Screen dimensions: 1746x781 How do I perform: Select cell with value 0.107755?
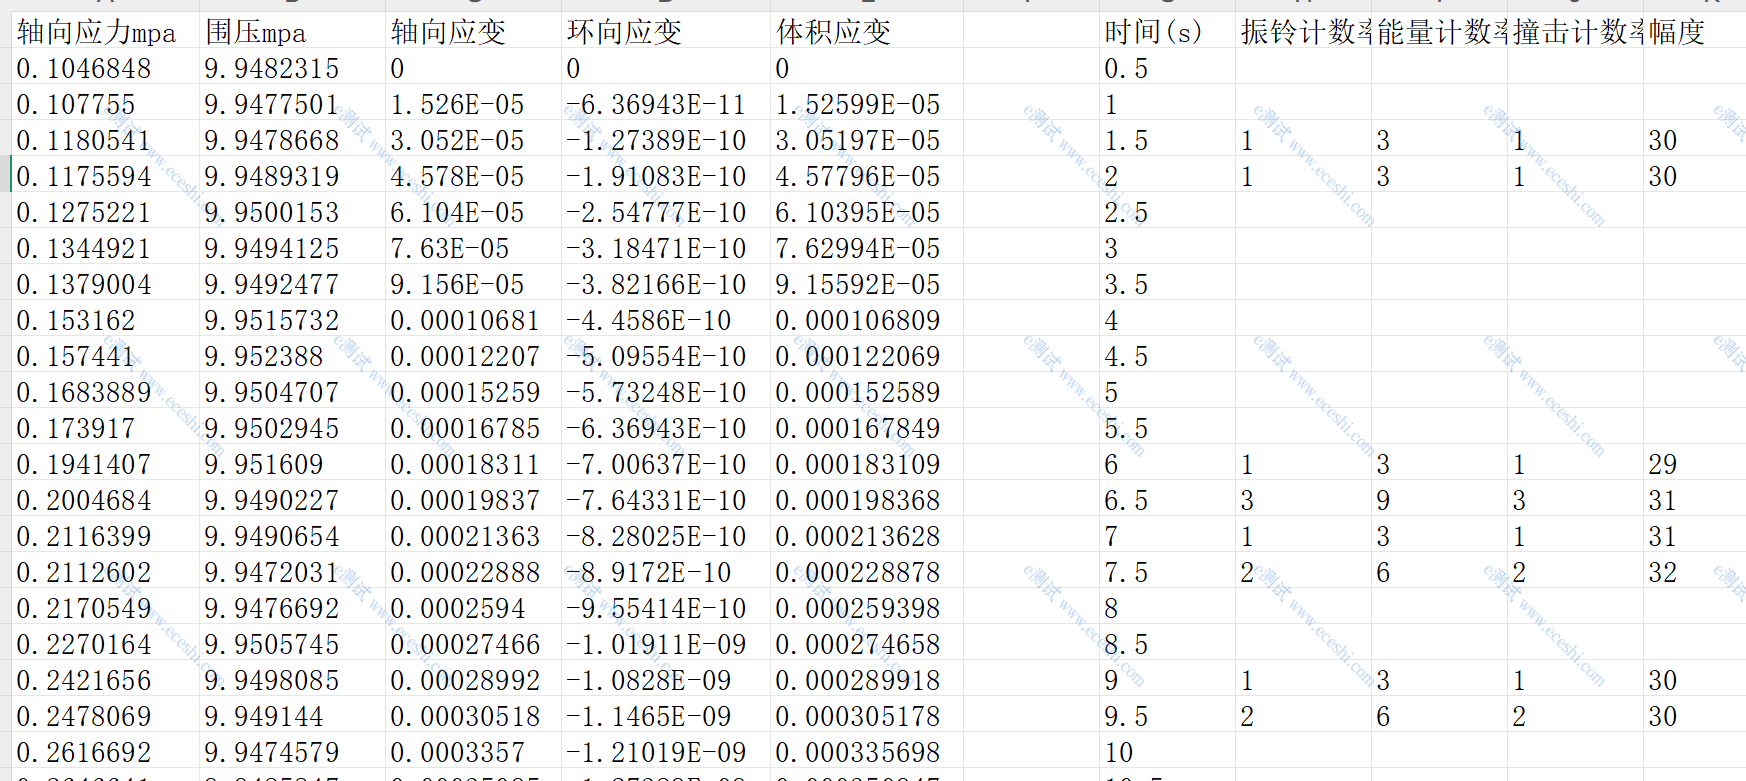coord(106,103)
